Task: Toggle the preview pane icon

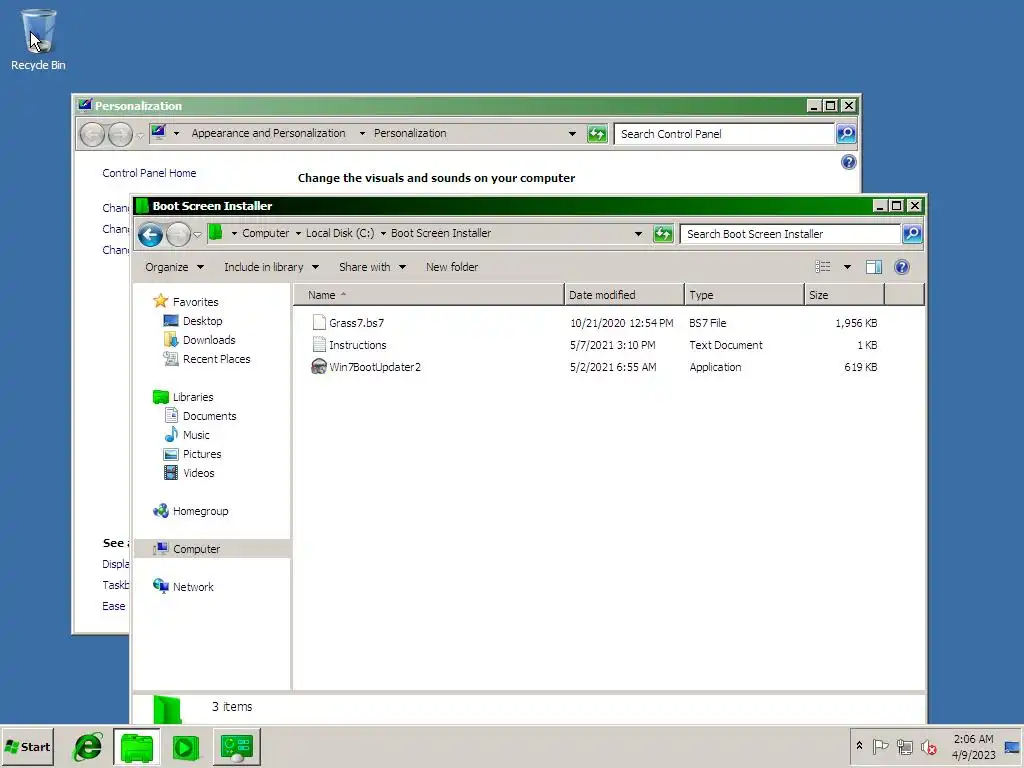Action: 874,266
